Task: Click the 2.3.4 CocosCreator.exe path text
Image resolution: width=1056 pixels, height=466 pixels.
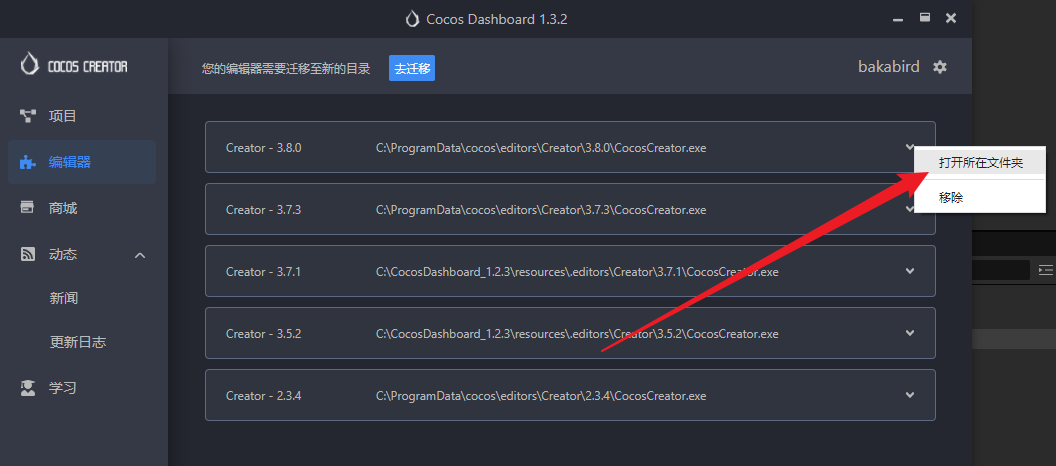Action: tap(541, 396)
